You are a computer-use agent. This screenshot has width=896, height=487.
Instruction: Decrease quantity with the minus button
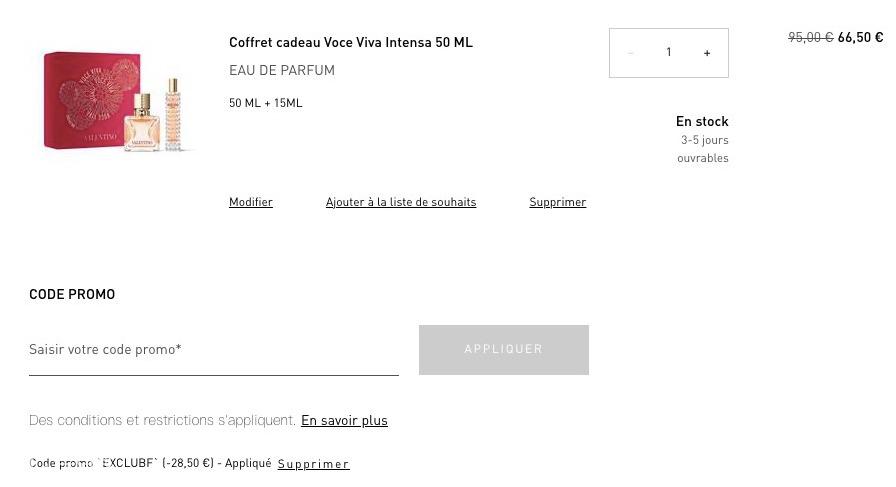pyautogui.click(x=630, y=53)
